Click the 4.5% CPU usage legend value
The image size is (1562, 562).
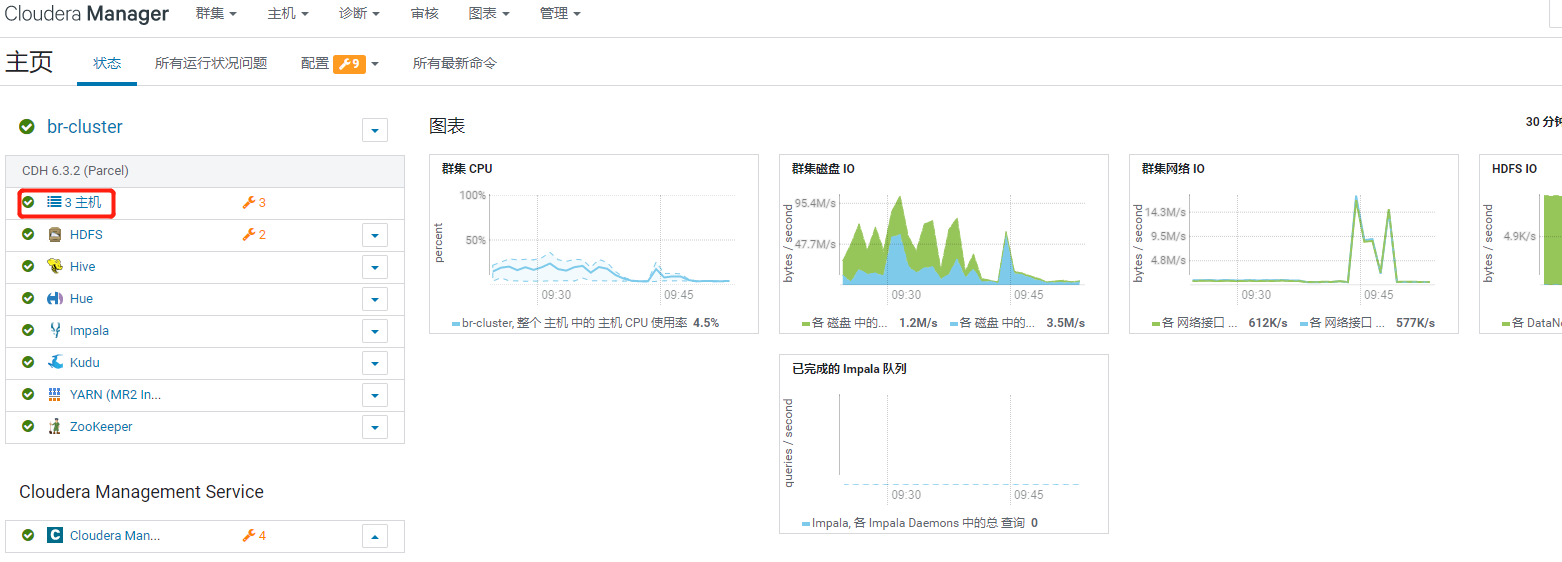tap(706, 323)
